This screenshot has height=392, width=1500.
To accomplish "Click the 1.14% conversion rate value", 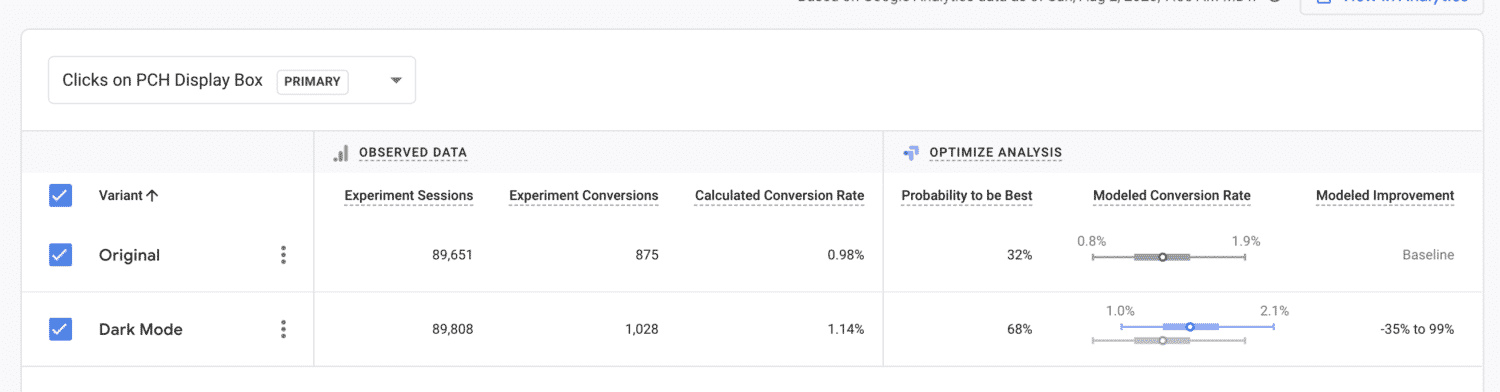I will click(x=846, y=329).
